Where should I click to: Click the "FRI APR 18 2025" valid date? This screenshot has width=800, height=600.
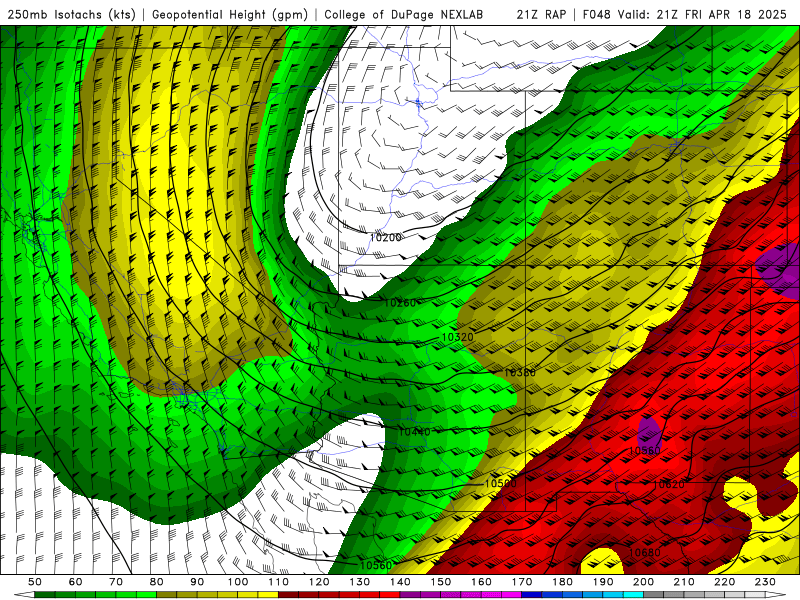coord(736,15)
